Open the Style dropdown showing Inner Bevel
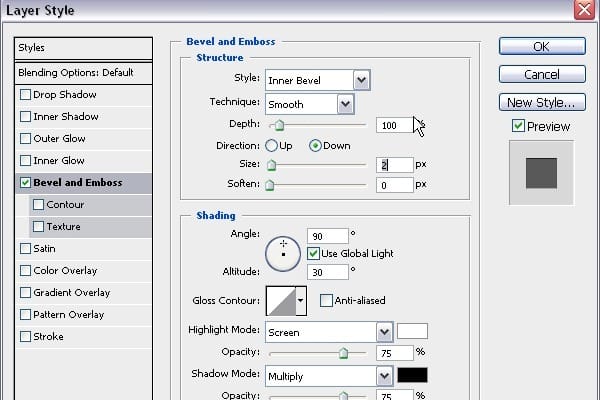 click(318, 80)
